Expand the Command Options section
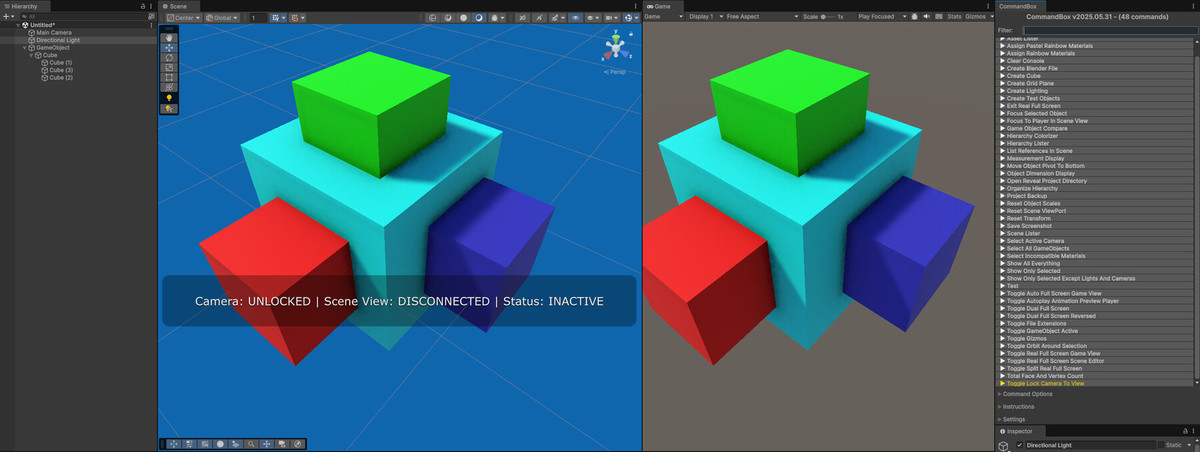 coord(1027,394)
